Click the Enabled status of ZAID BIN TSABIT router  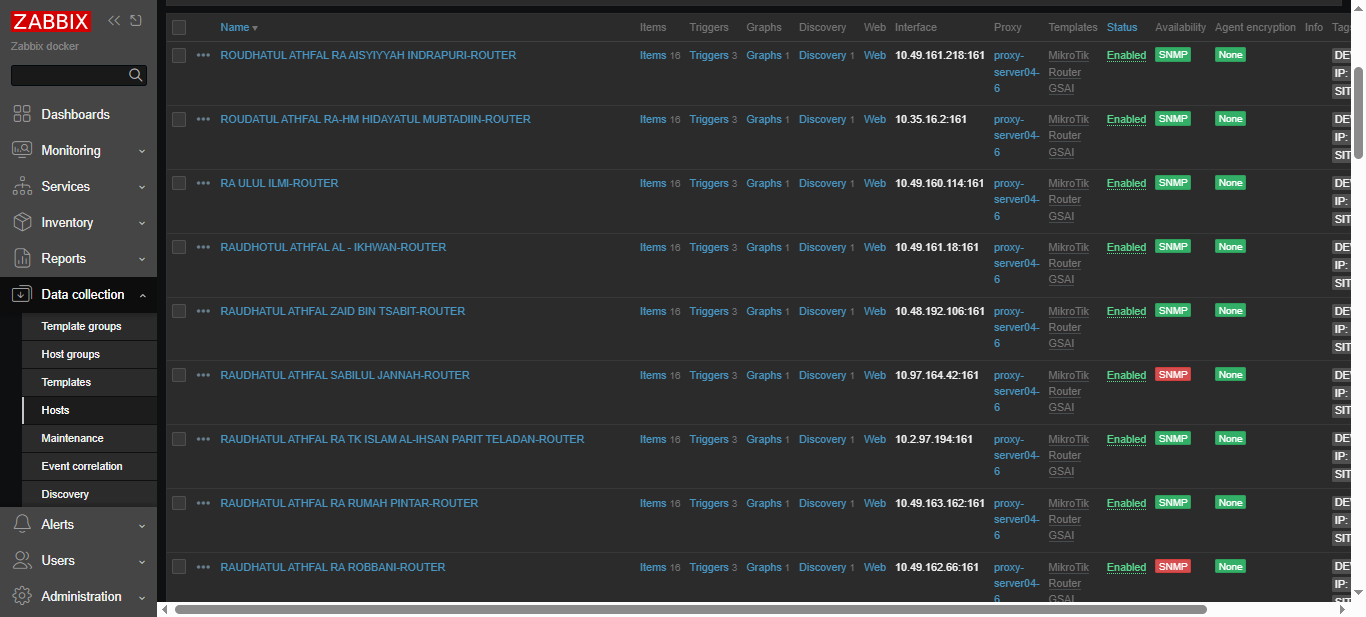tap(1126, 311)
